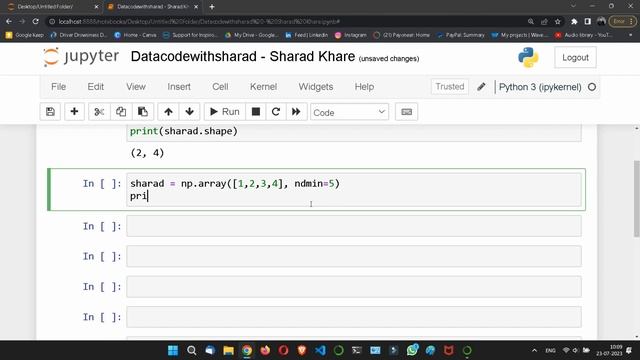Click the Logout button
Image resolution: width=640 pixels, height=360 pixels.
(575, 58)
